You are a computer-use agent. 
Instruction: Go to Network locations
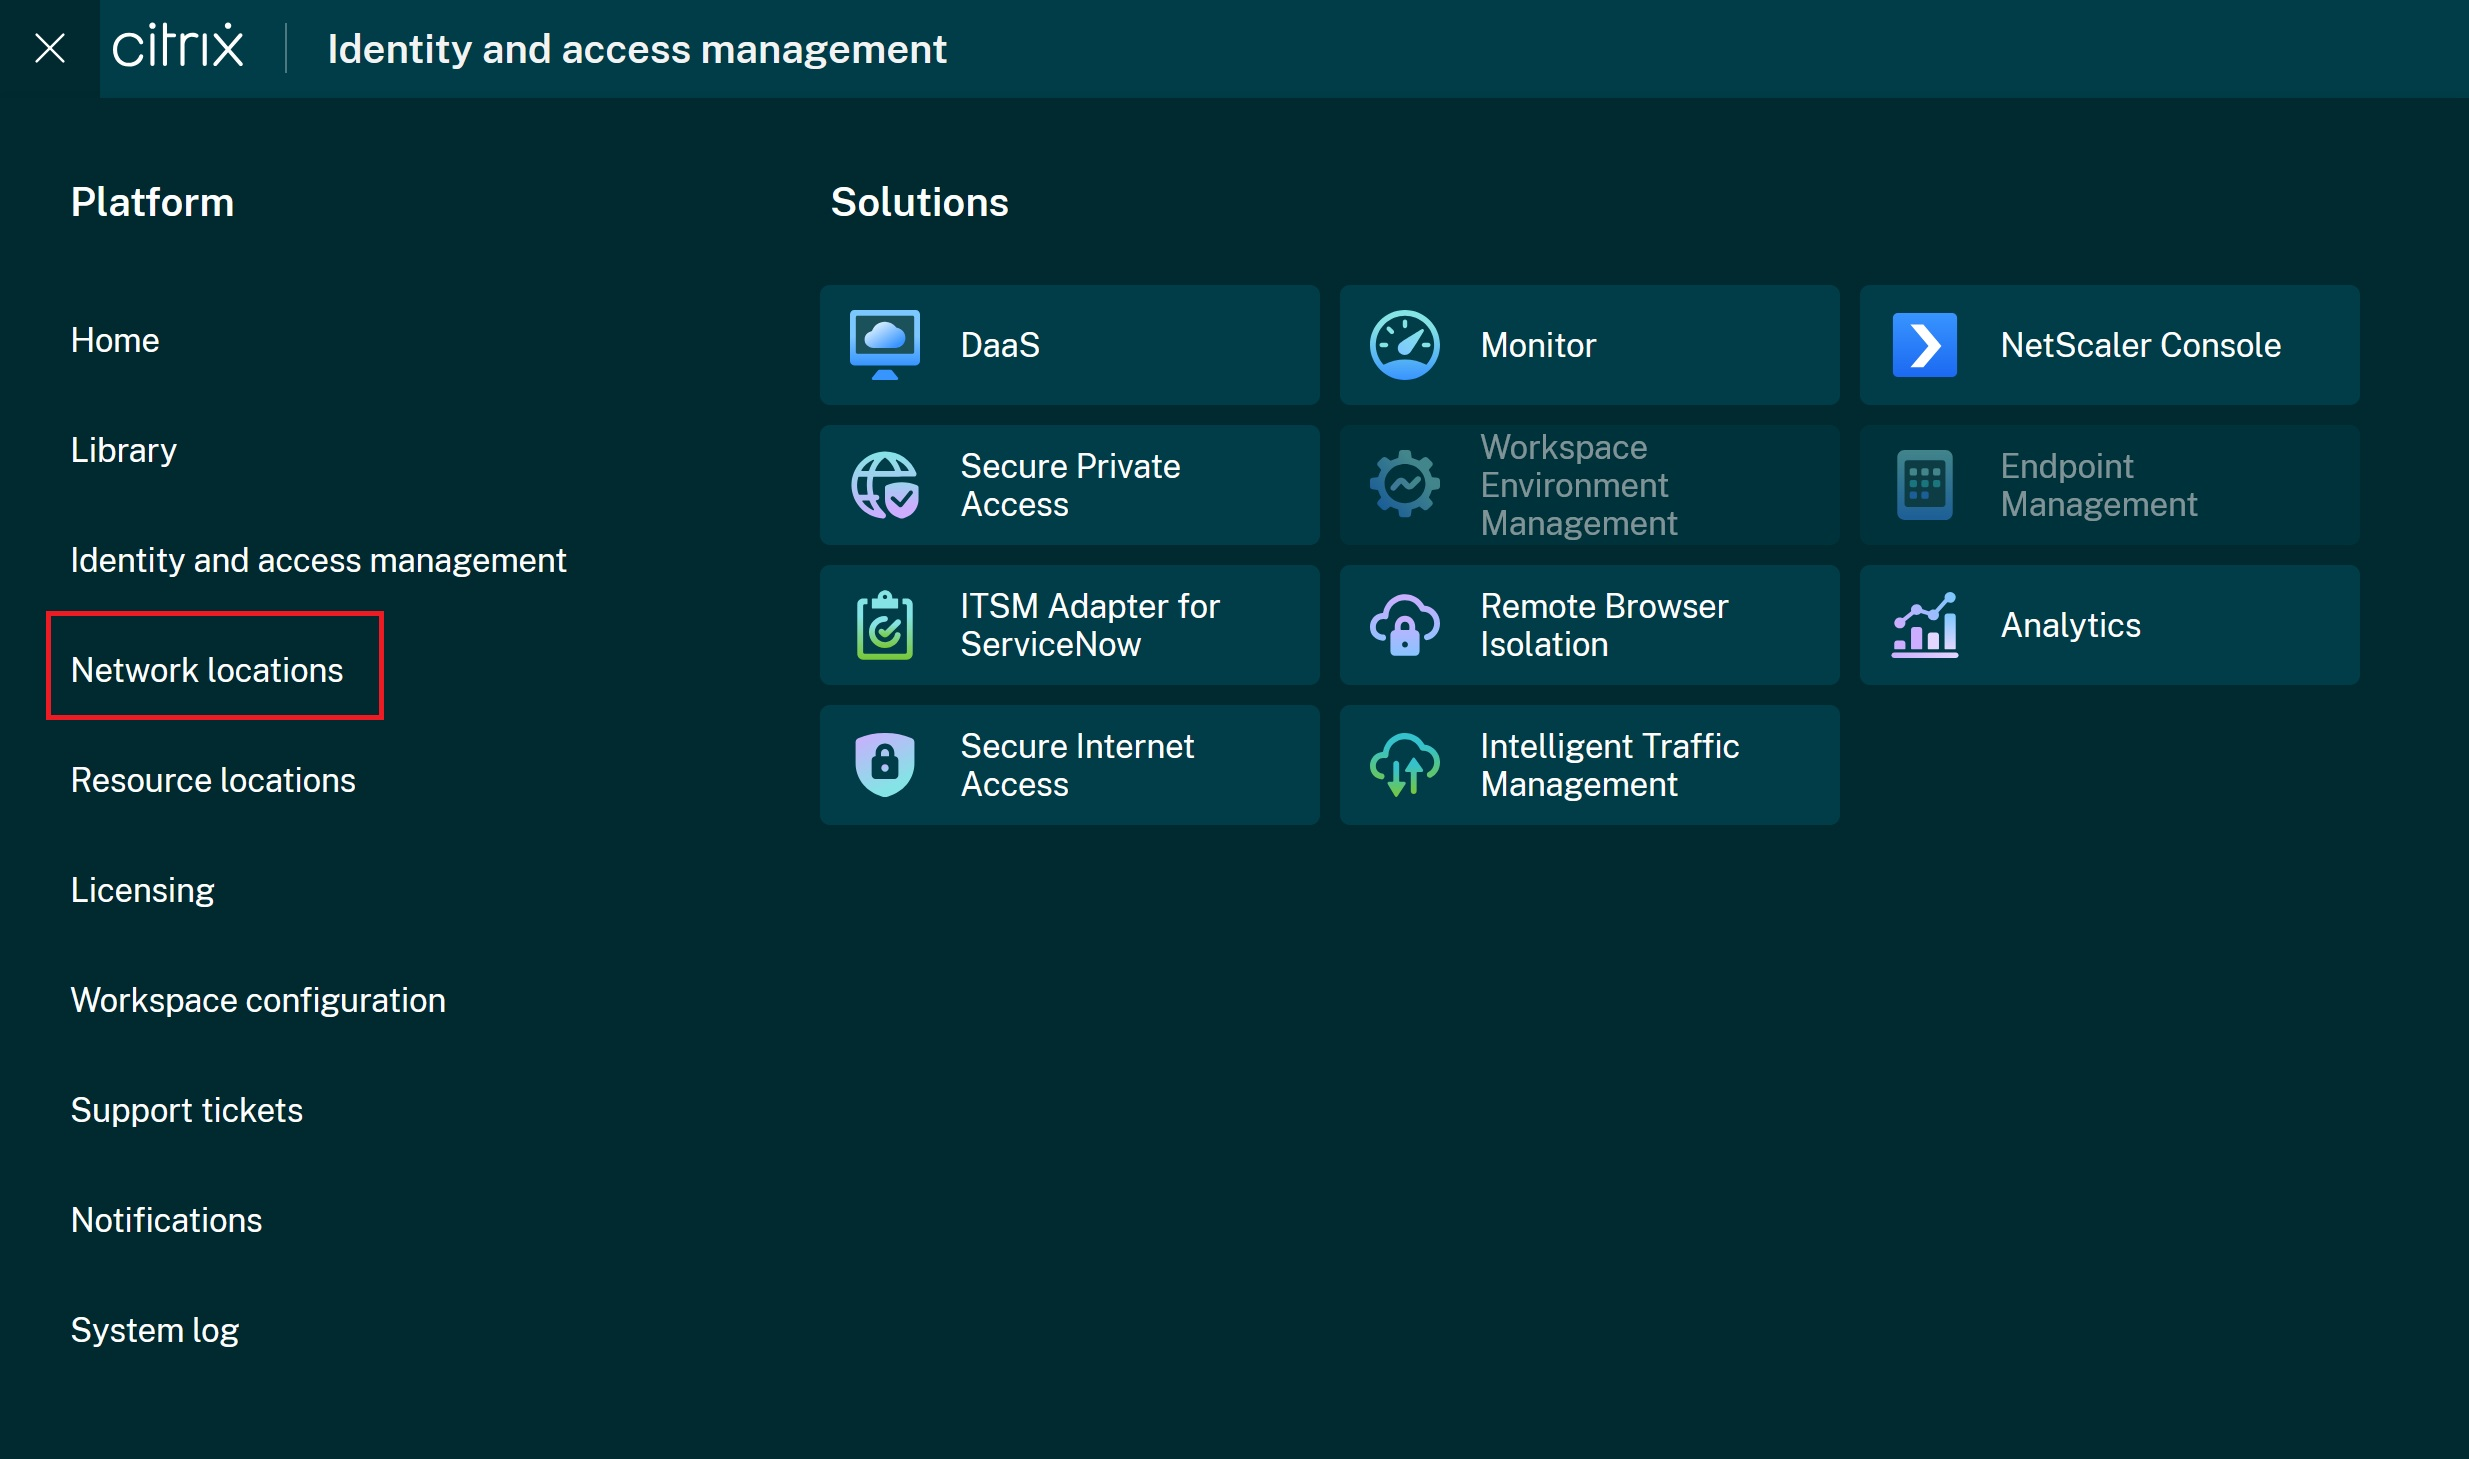206,669
